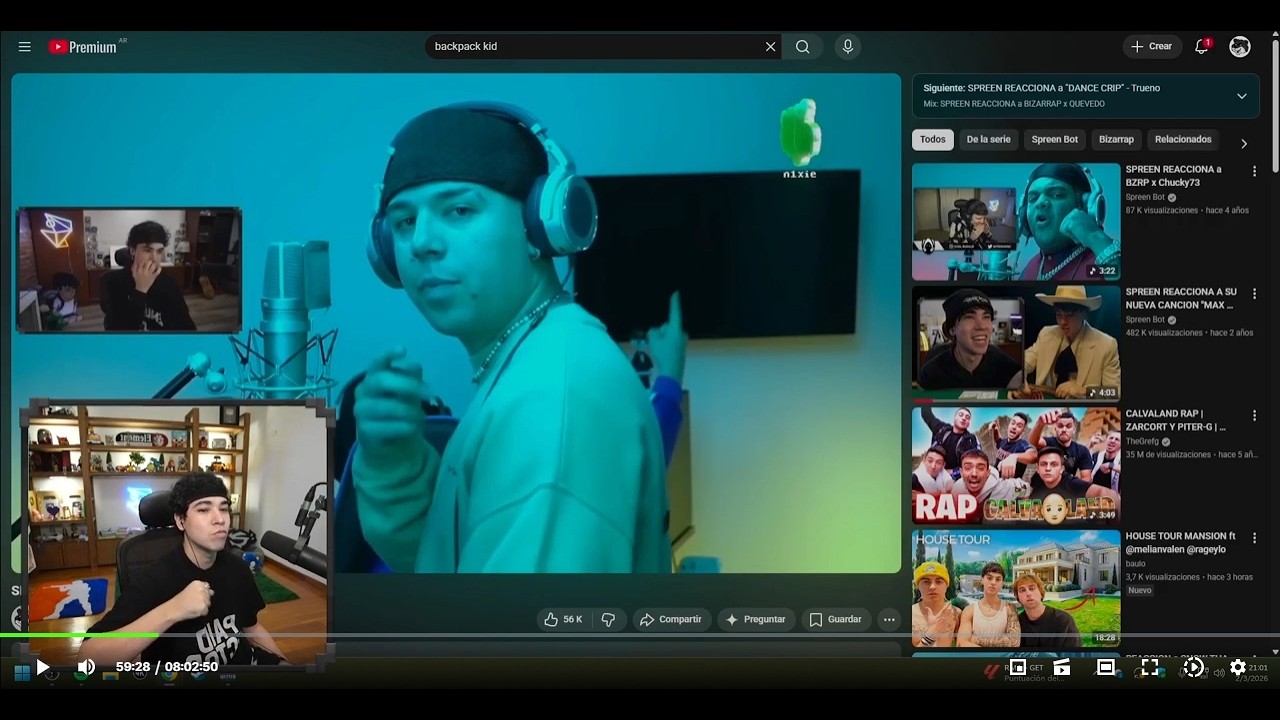The image size is (1280, 720).
Task: Enter fullscreen with corner-brackets icon
Action: [1150, 667]
